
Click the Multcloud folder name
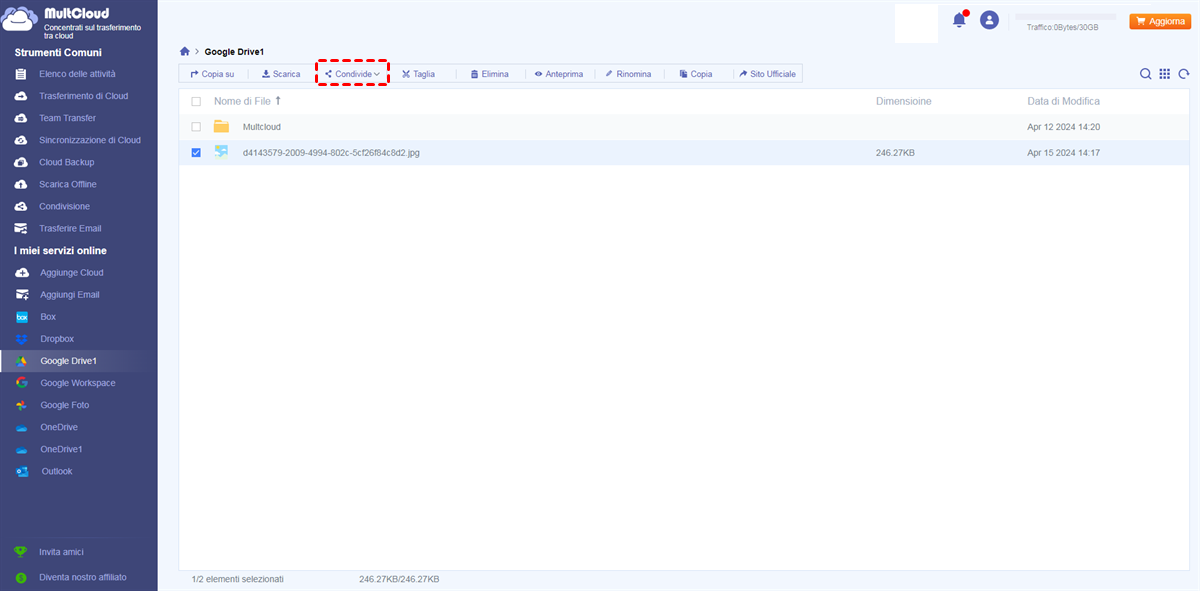coord(262,127)
